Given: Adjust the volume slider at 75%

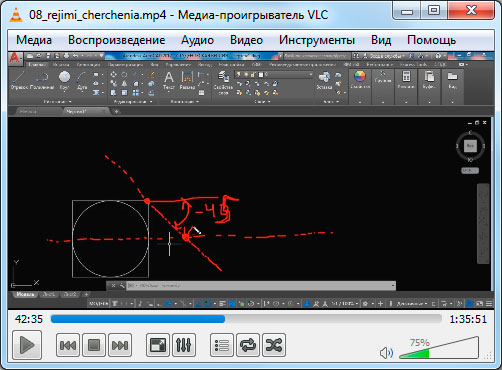Looking at the screenshot, I should point(439,348).
